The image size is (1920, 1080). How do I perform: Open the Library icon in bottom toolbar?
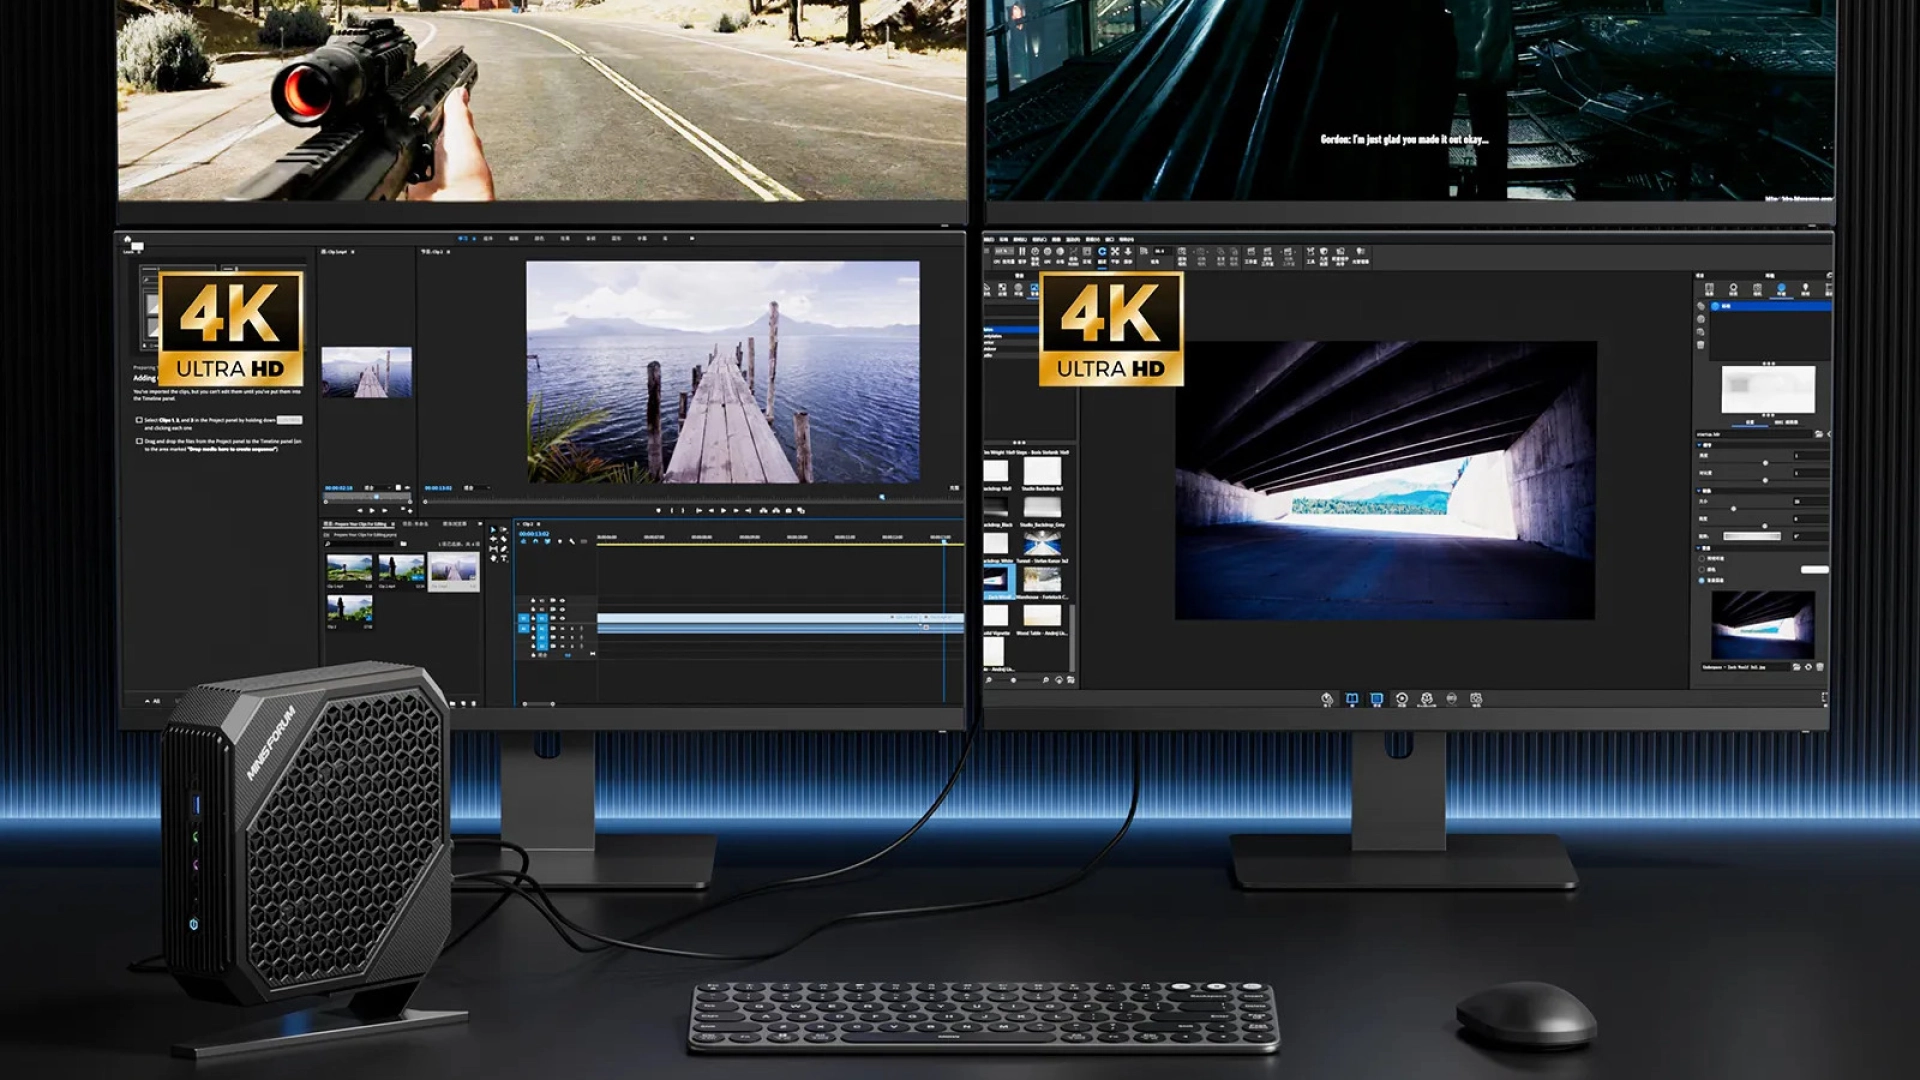[x=1352, y=699]
